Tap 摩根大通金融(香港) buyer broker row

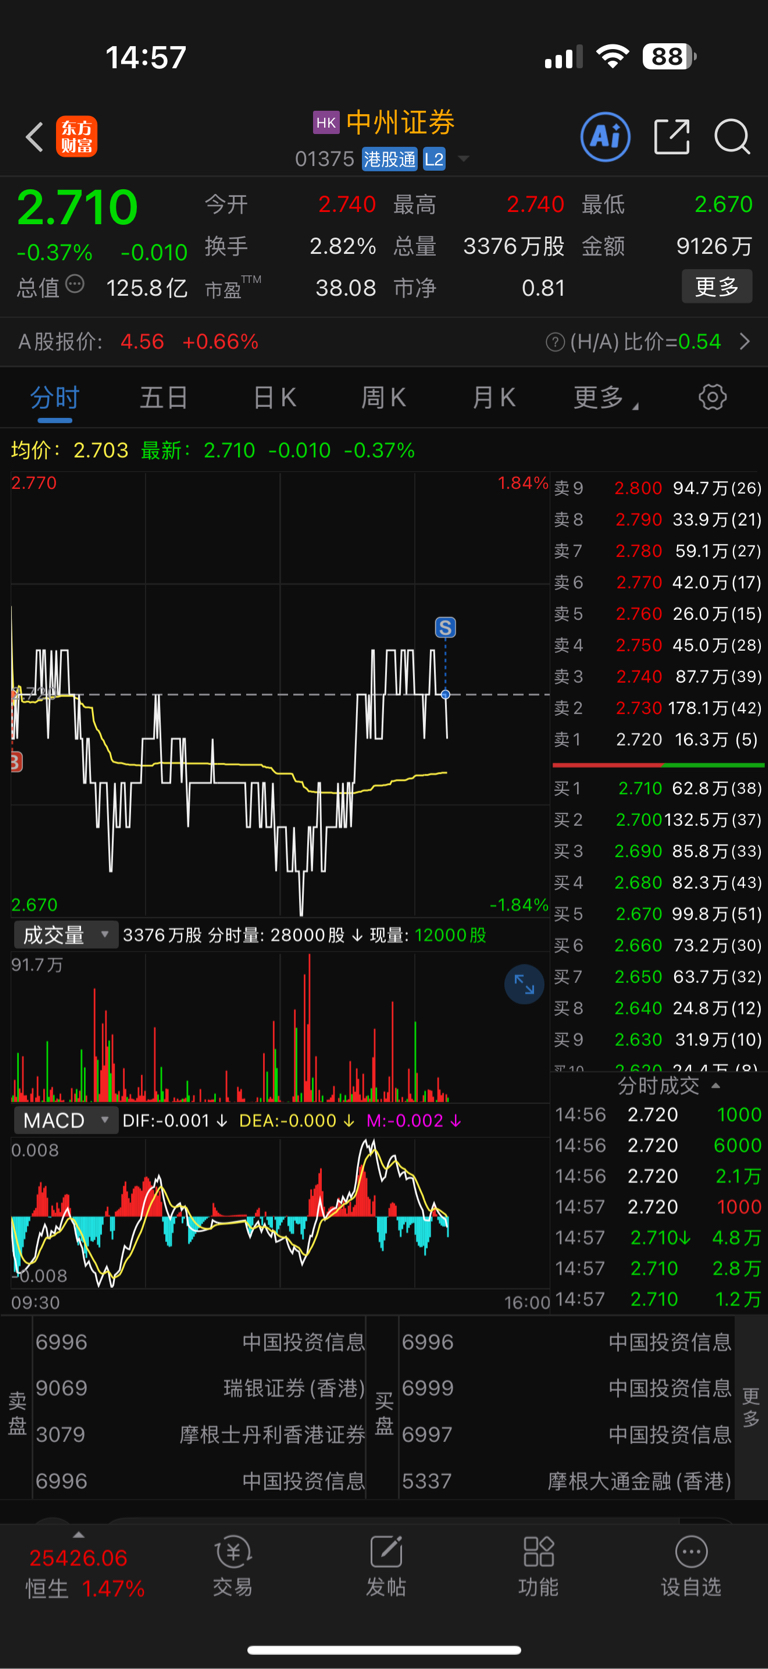point(566,1481)
